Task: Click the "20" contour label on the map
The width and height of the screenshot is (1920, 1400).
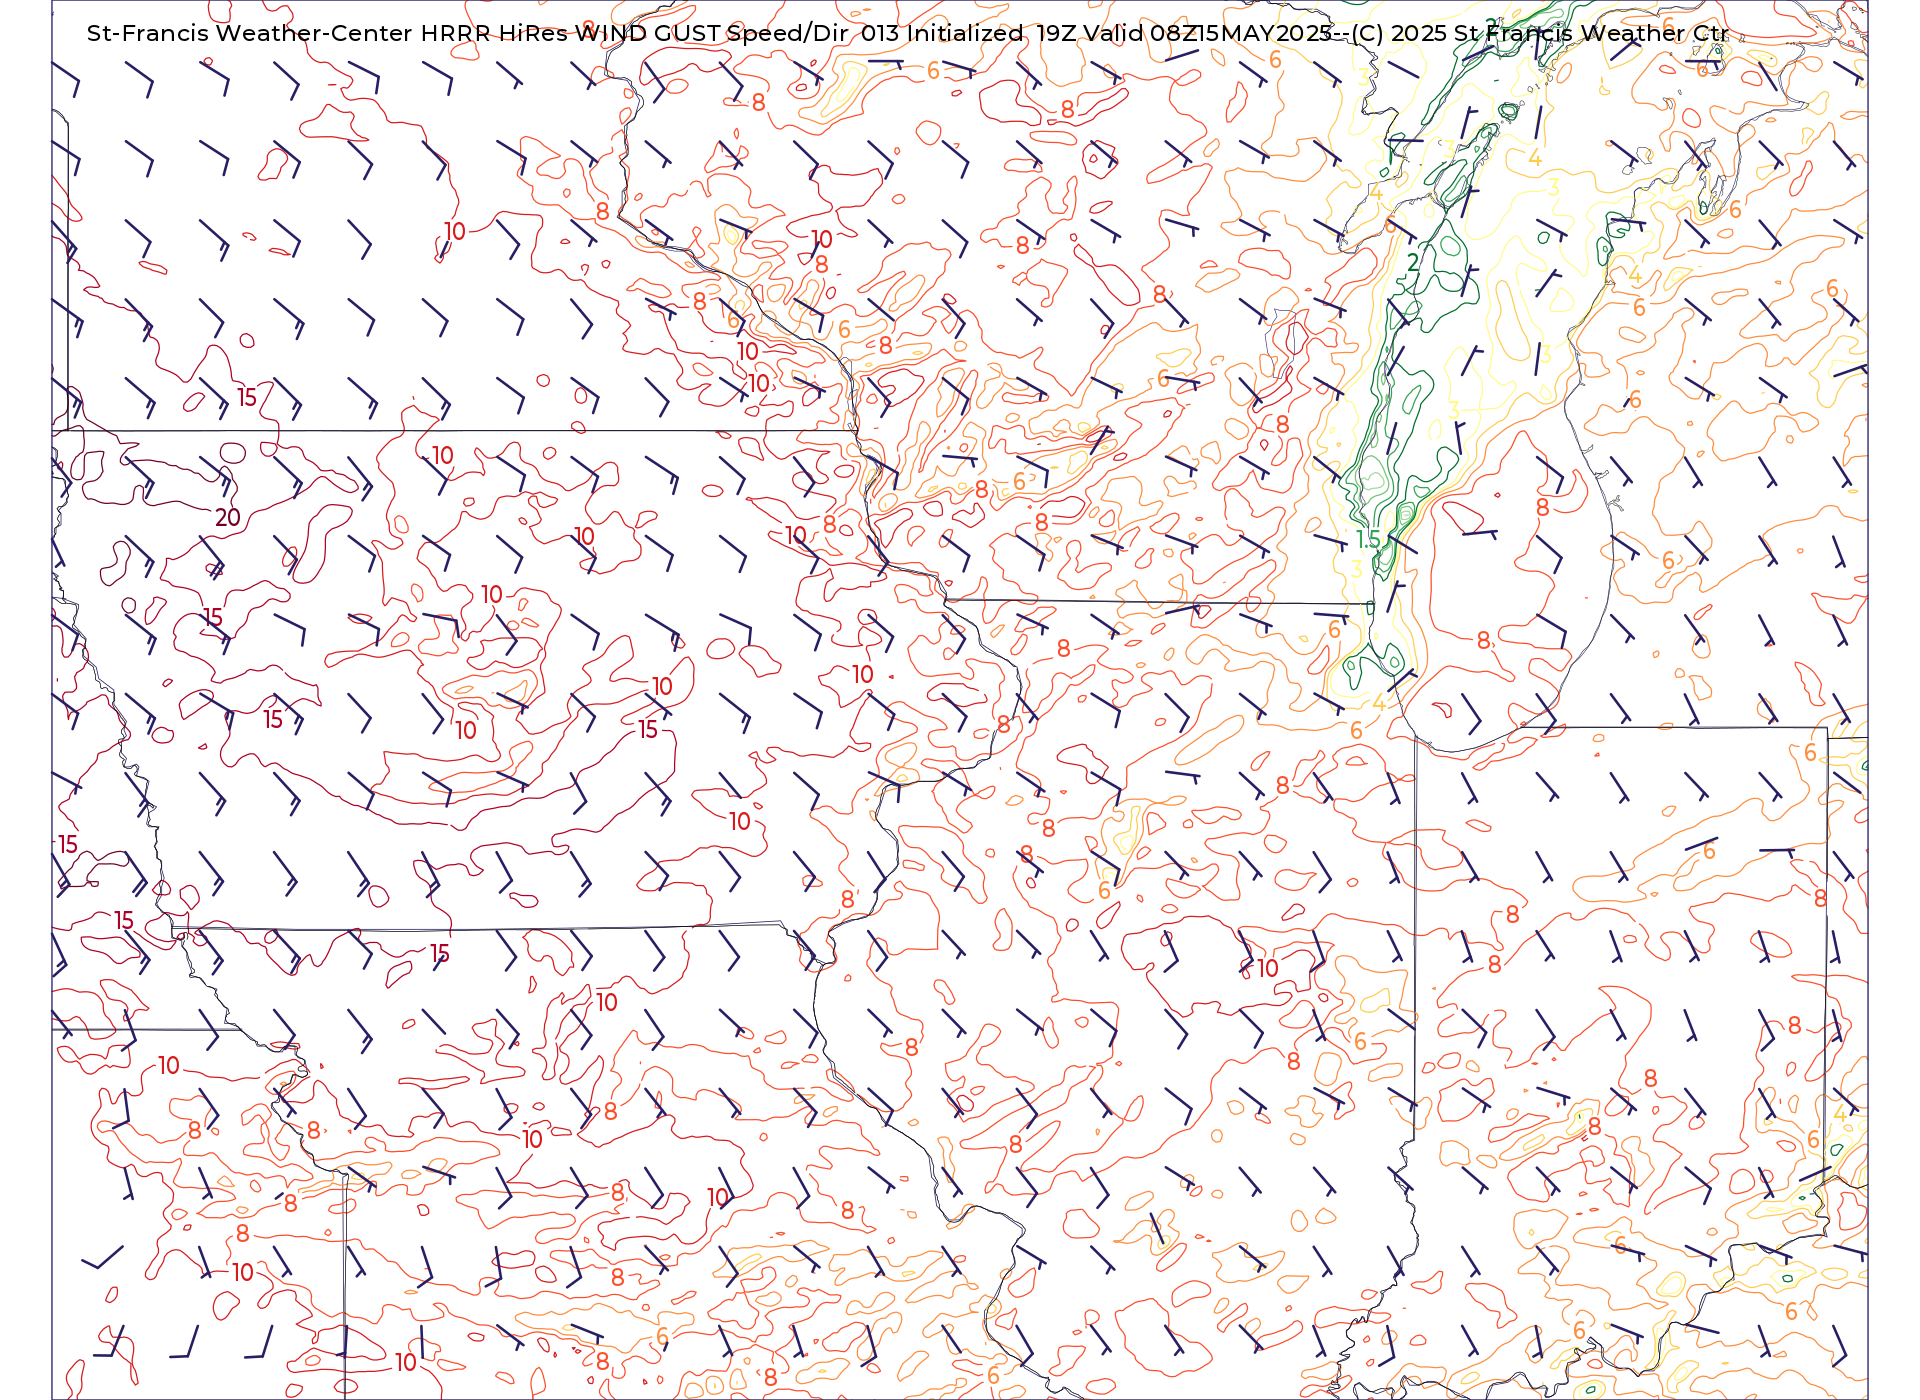Action: (x=228, y=518)
